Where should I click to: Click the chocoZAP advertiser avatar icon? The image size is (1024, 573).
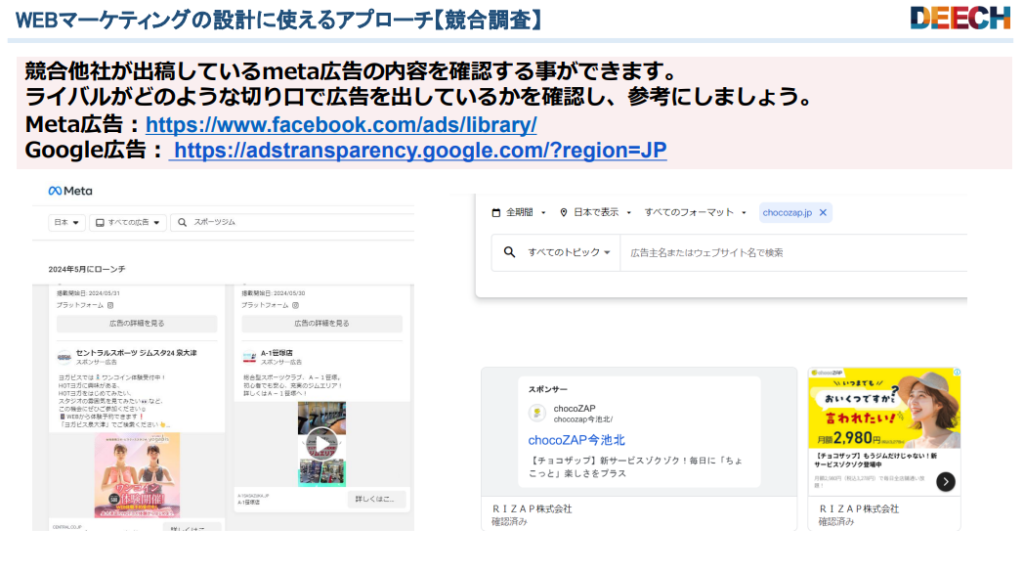(x=537, y=412)
